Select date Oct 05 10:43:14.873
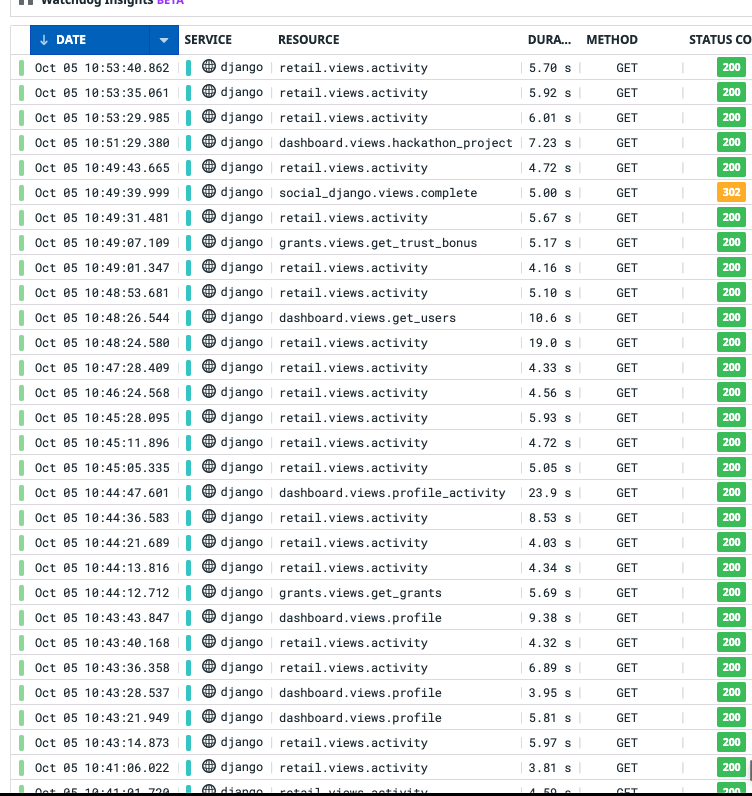Image resolution: width=752 pixels, height=796 pixels. pyautogui.click(x=102, y=743)
